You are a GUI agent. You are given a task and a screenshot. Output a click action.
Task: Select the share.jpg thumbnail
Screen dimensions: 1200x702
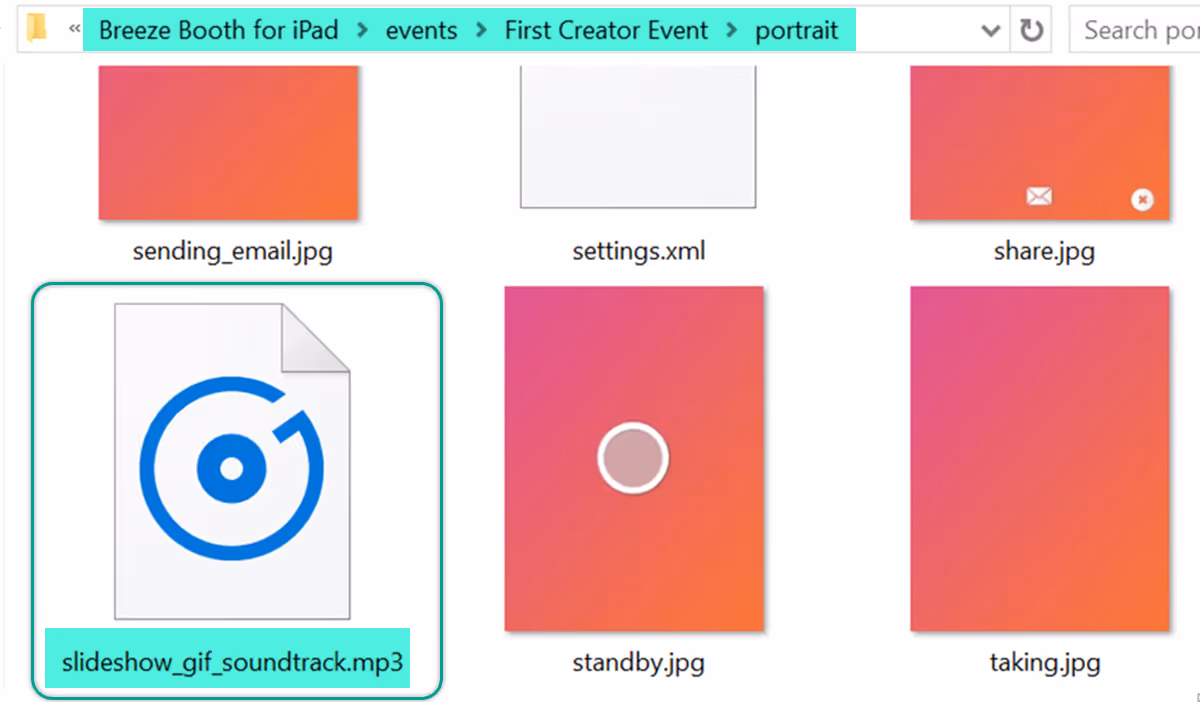[1040, 143]
